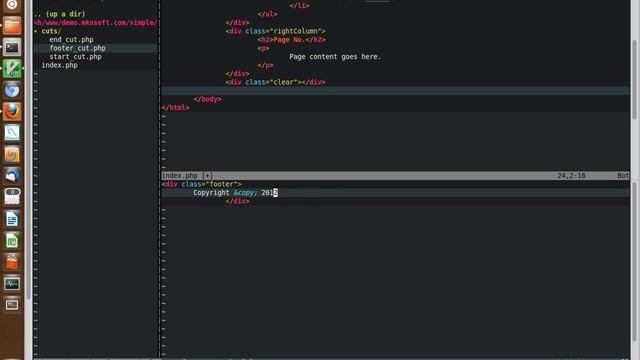Click the closing </ul> tag

pos(267,14)
